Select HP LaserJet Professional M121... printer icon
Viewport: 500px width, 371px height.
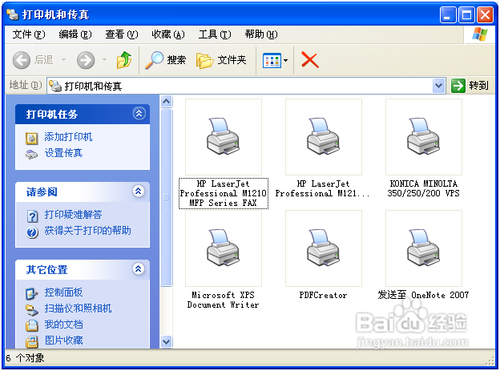323,137
